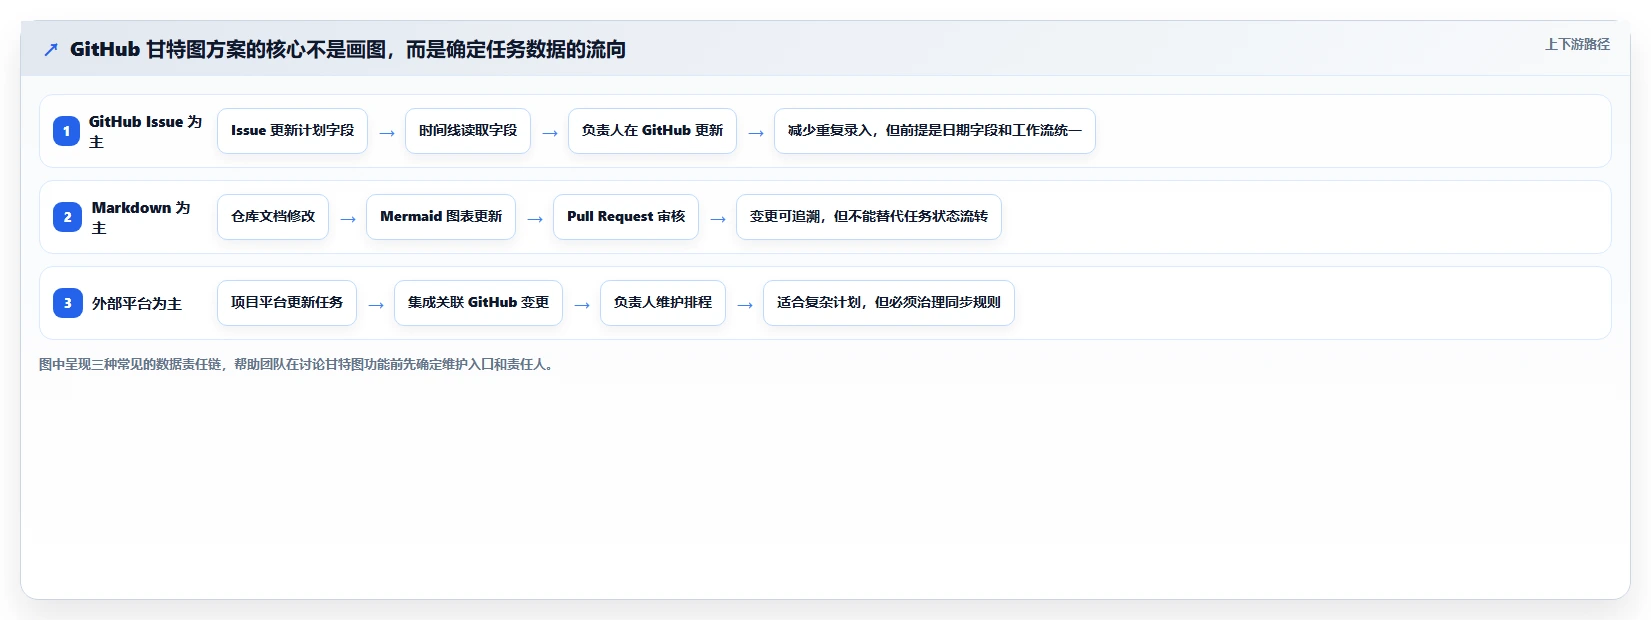Click the number 2 badge for Markdown row
The image size is (1651, 620).
point(67,217)
